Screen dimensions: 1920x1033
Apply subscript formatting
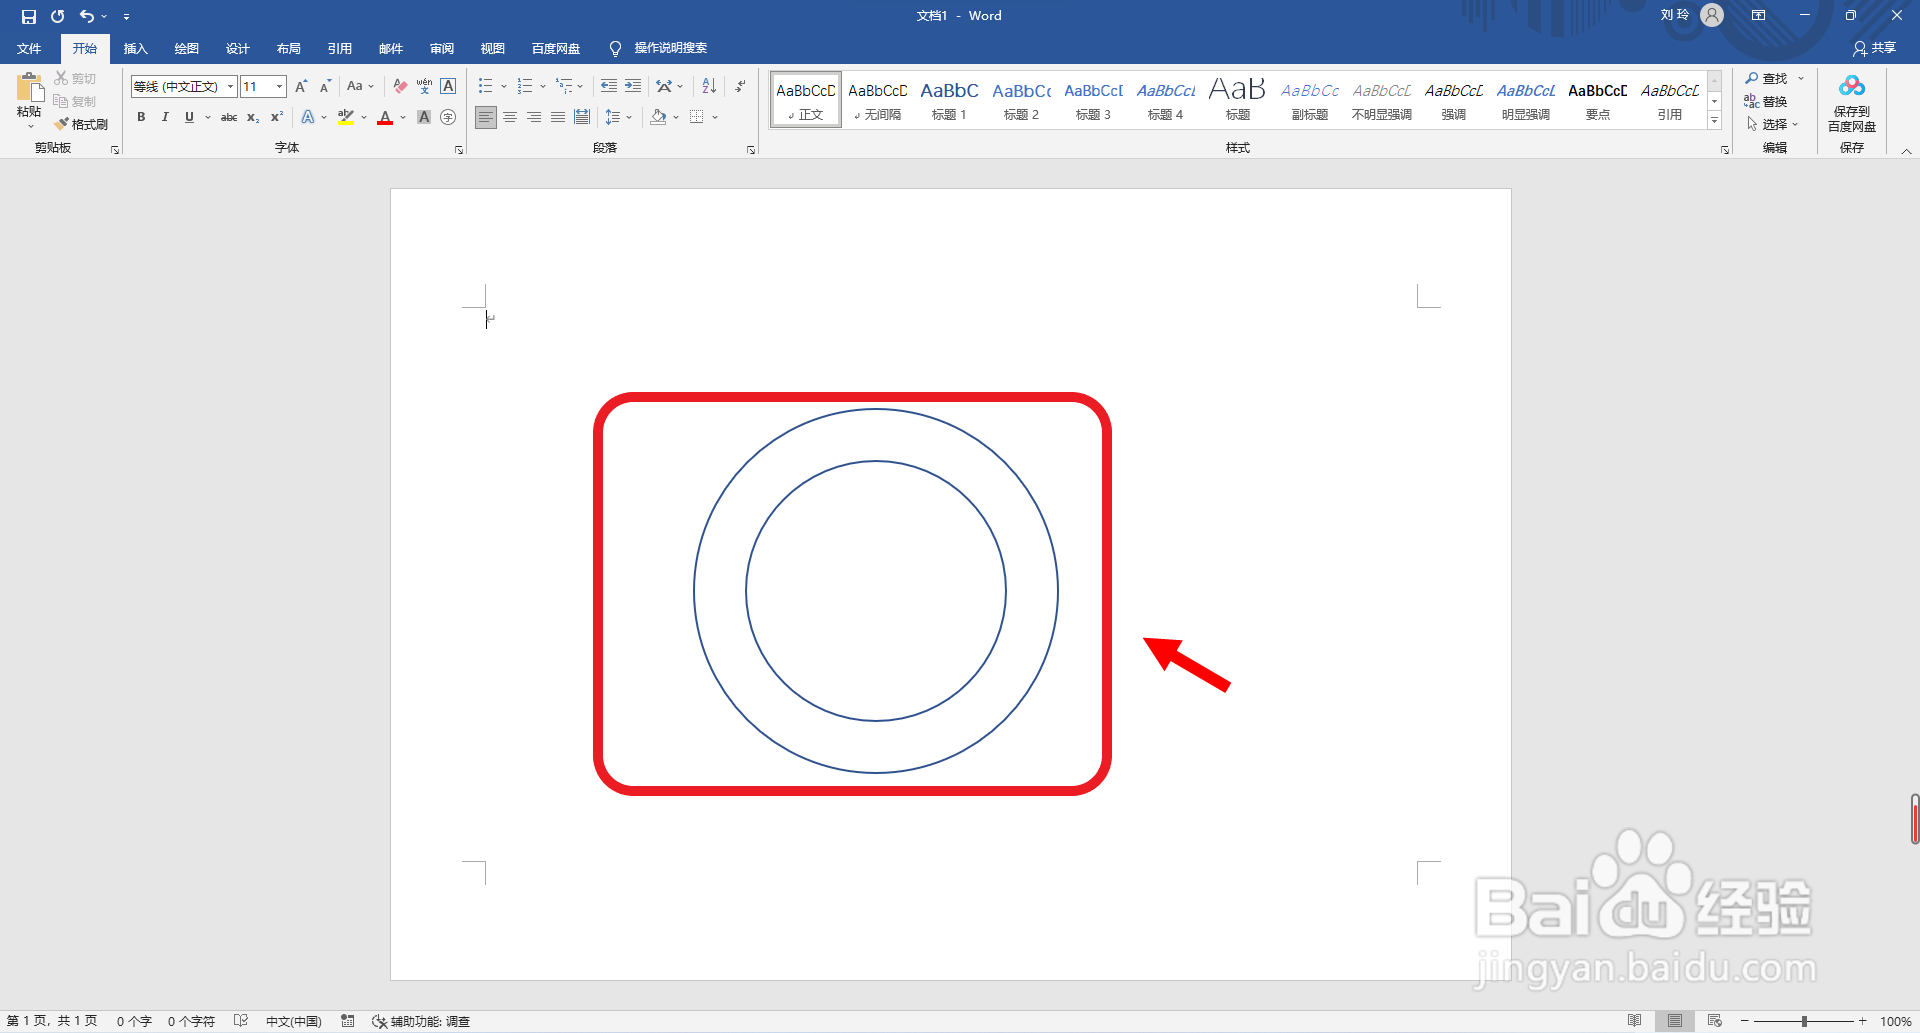(253, 117)
